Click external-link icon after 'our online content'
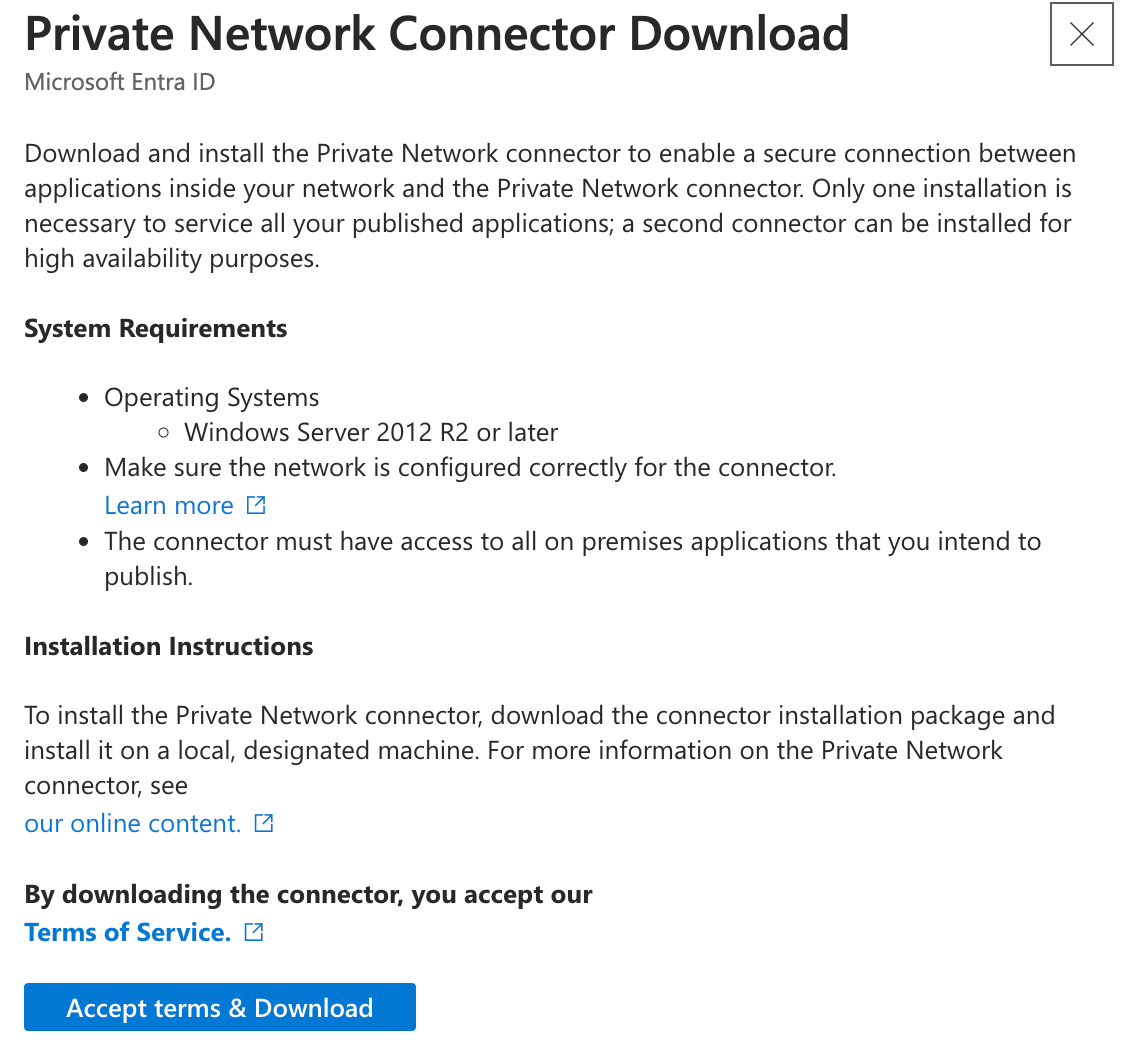 coord(264,823)
